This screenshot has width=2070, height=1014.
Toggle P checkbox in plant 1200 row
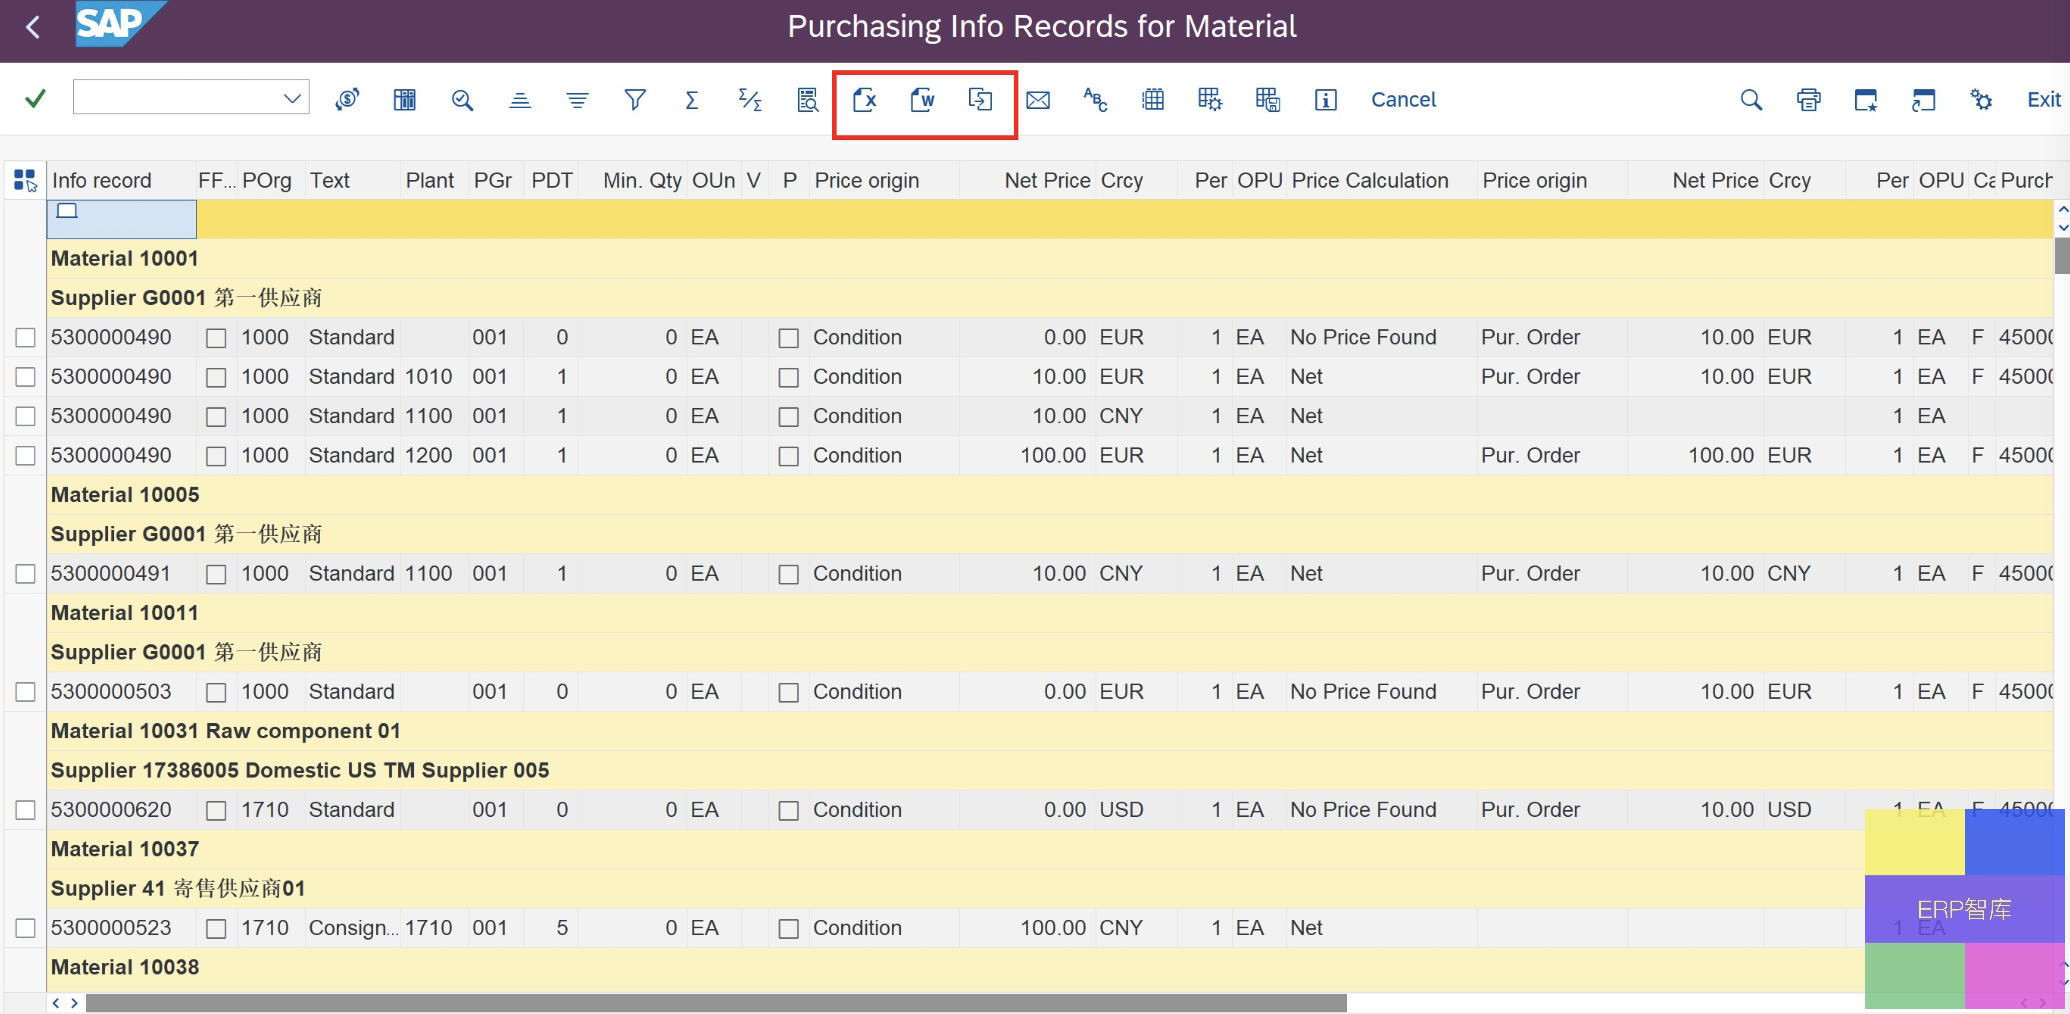click(x=789, y=456)
